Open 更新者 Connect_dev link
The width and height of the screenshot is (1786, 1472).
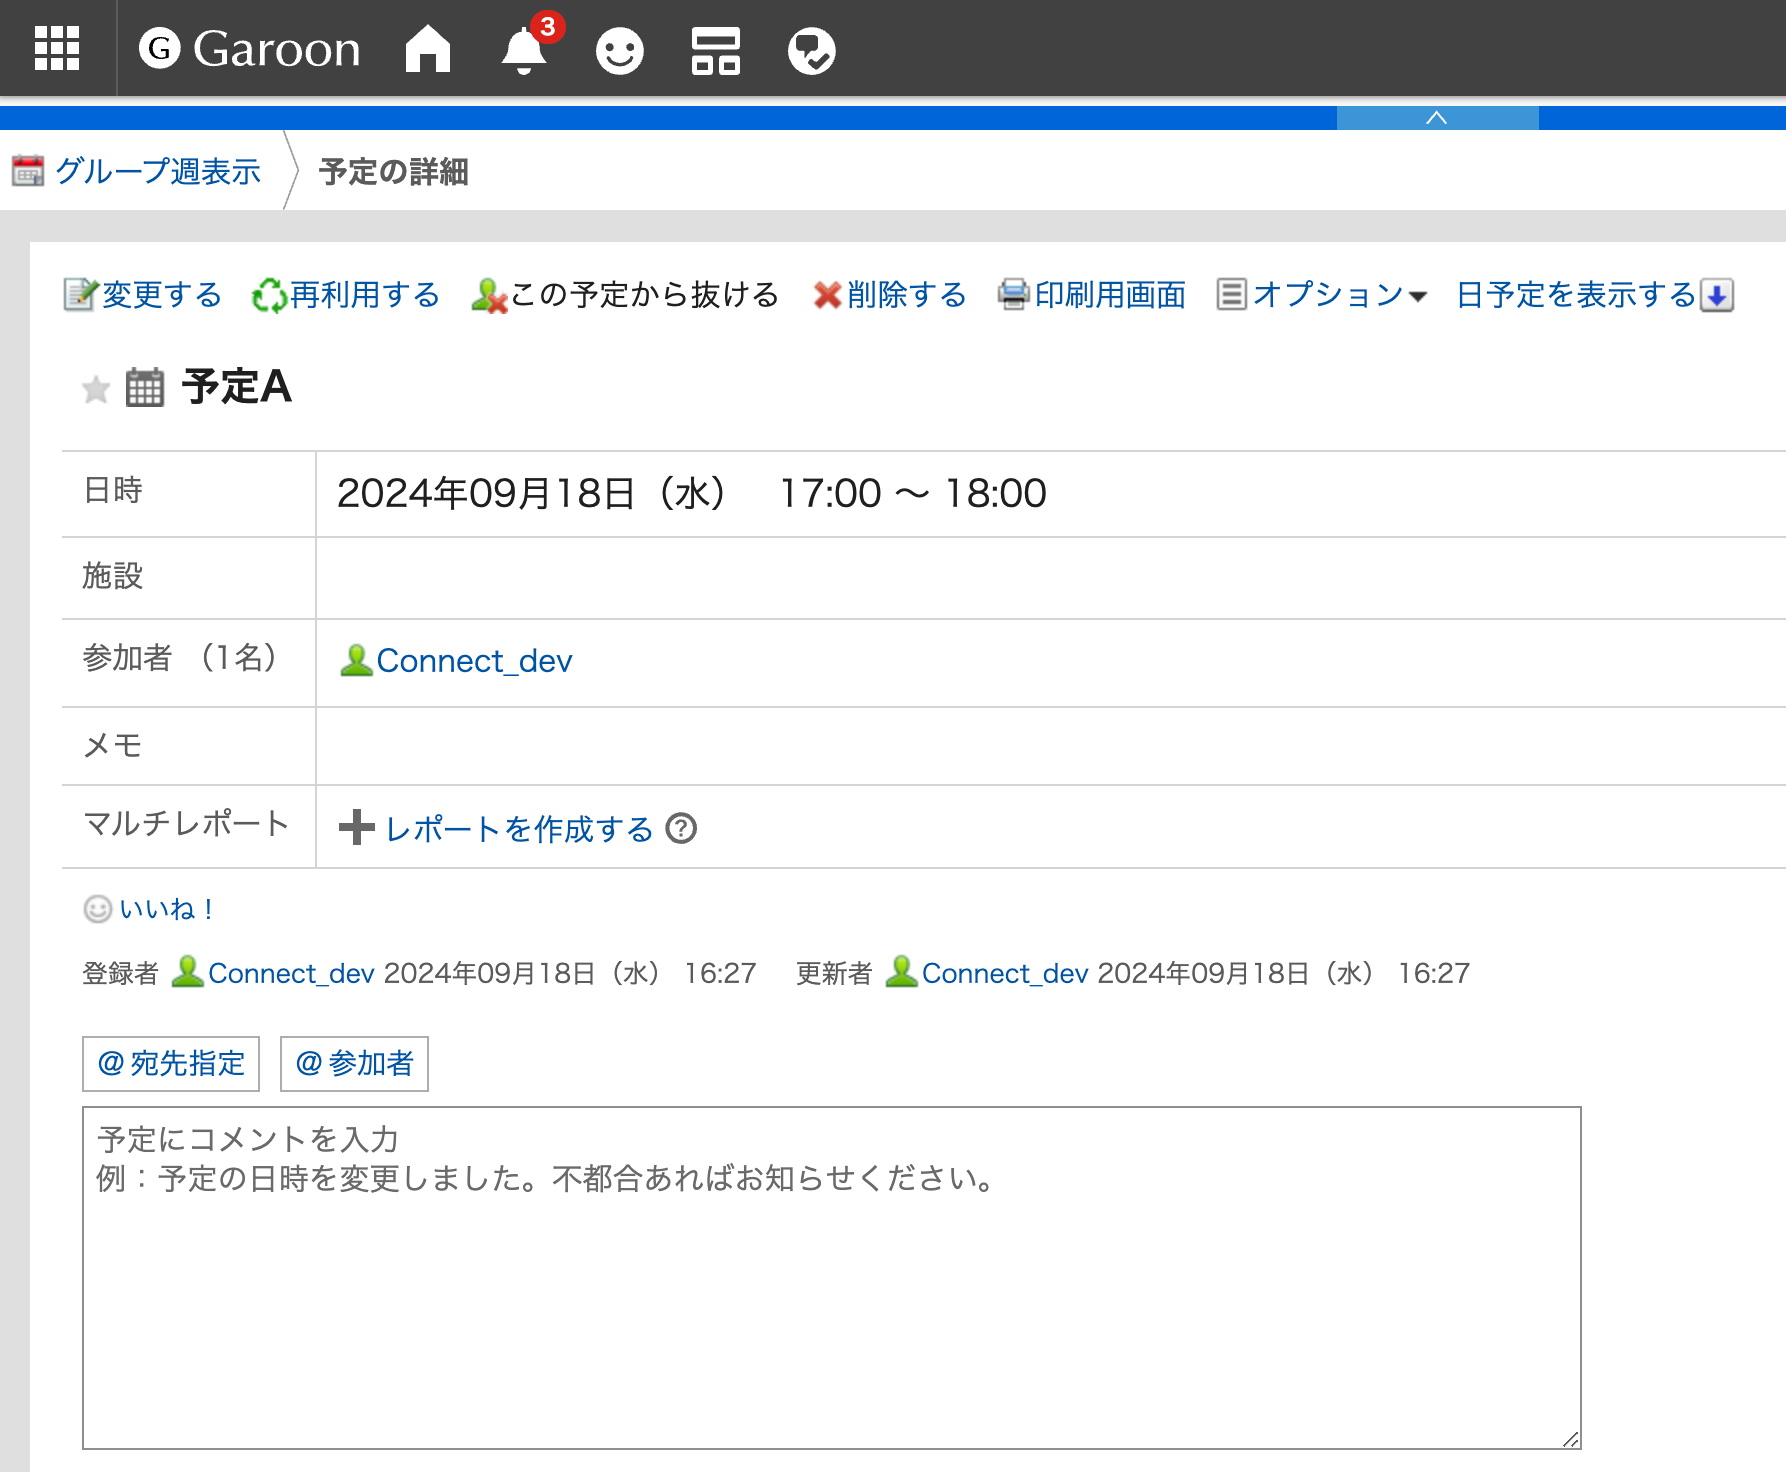1005,973
